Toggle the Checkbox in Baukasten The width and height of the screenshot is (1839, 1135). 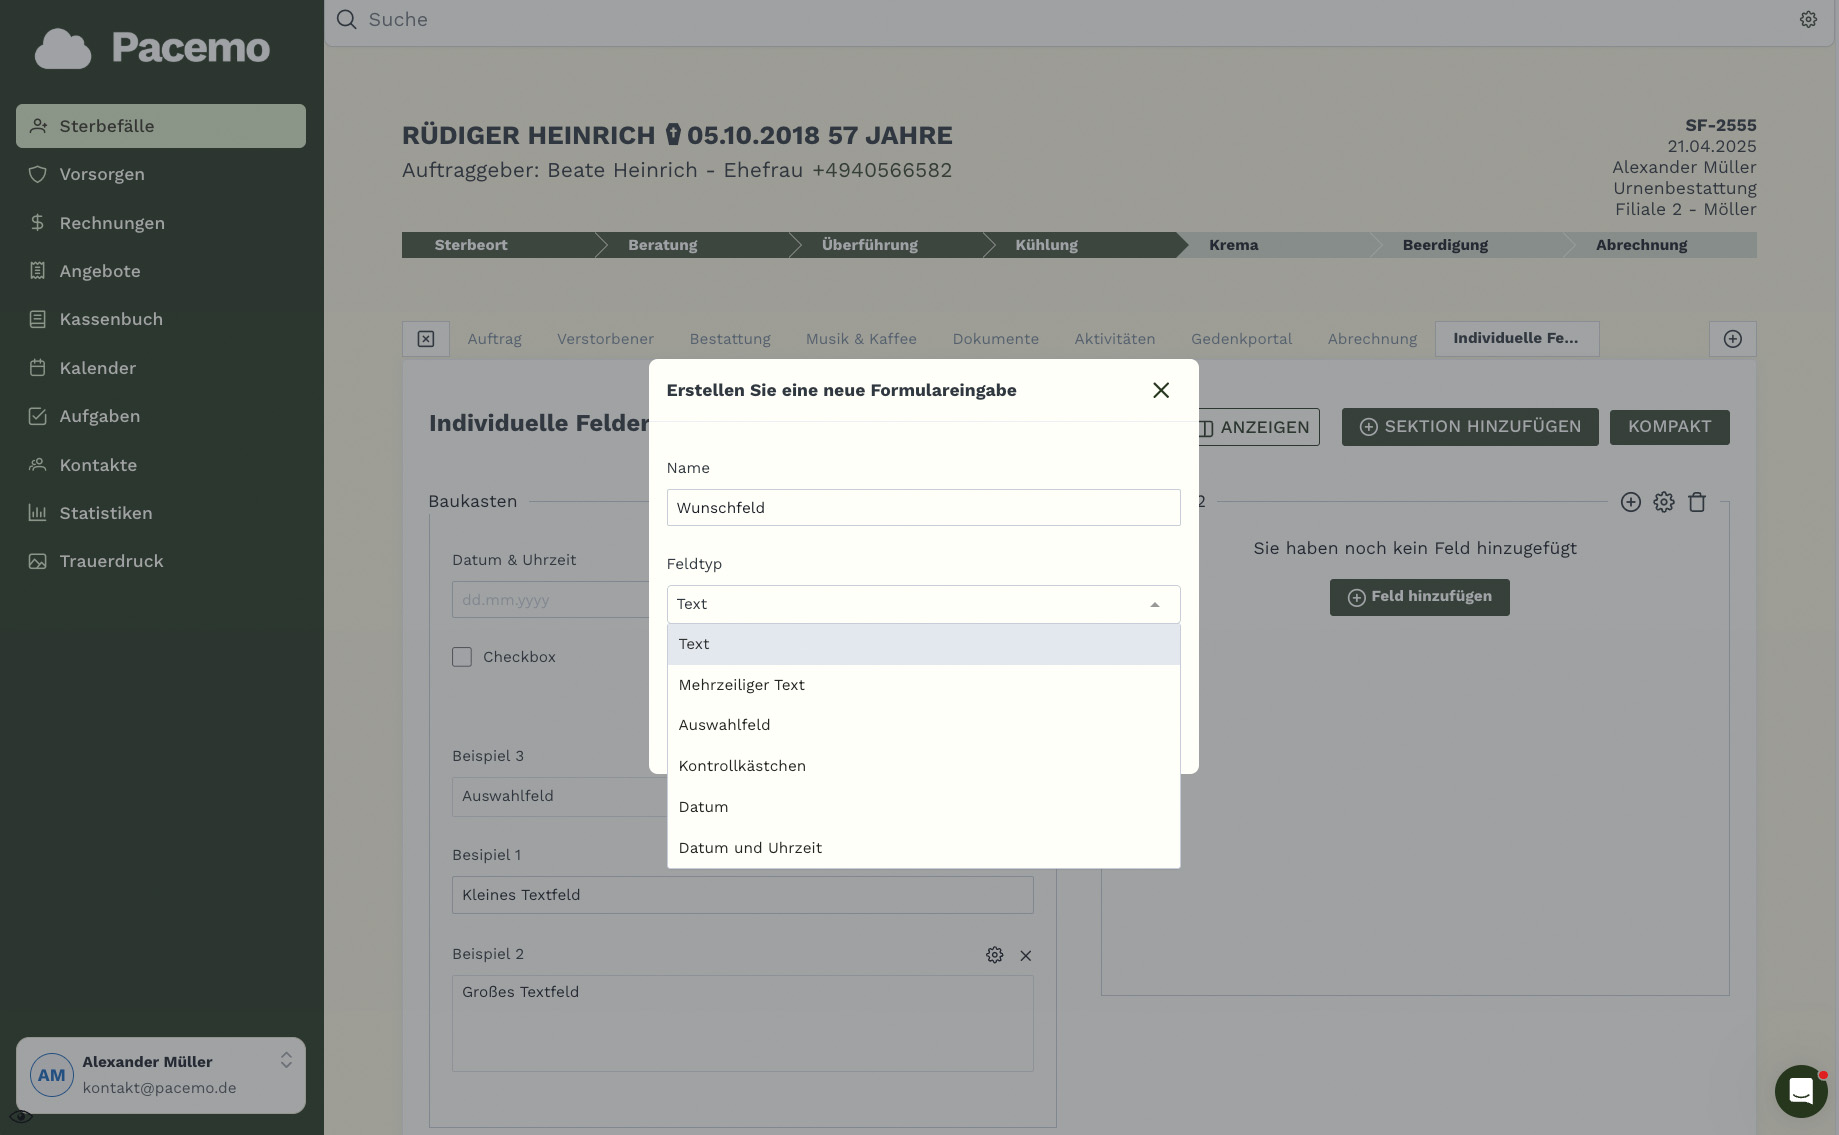pos(462,657)
